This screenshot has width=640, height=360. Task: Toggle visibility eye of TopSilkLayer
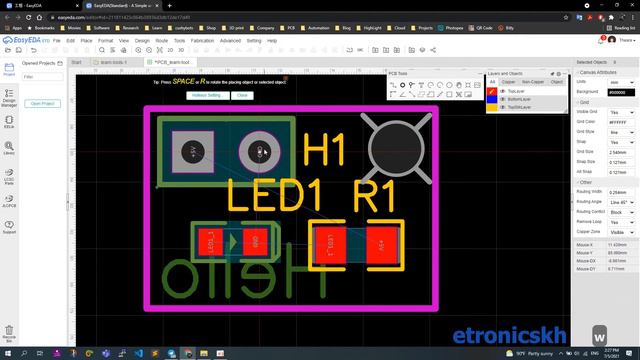coord(502,107)
